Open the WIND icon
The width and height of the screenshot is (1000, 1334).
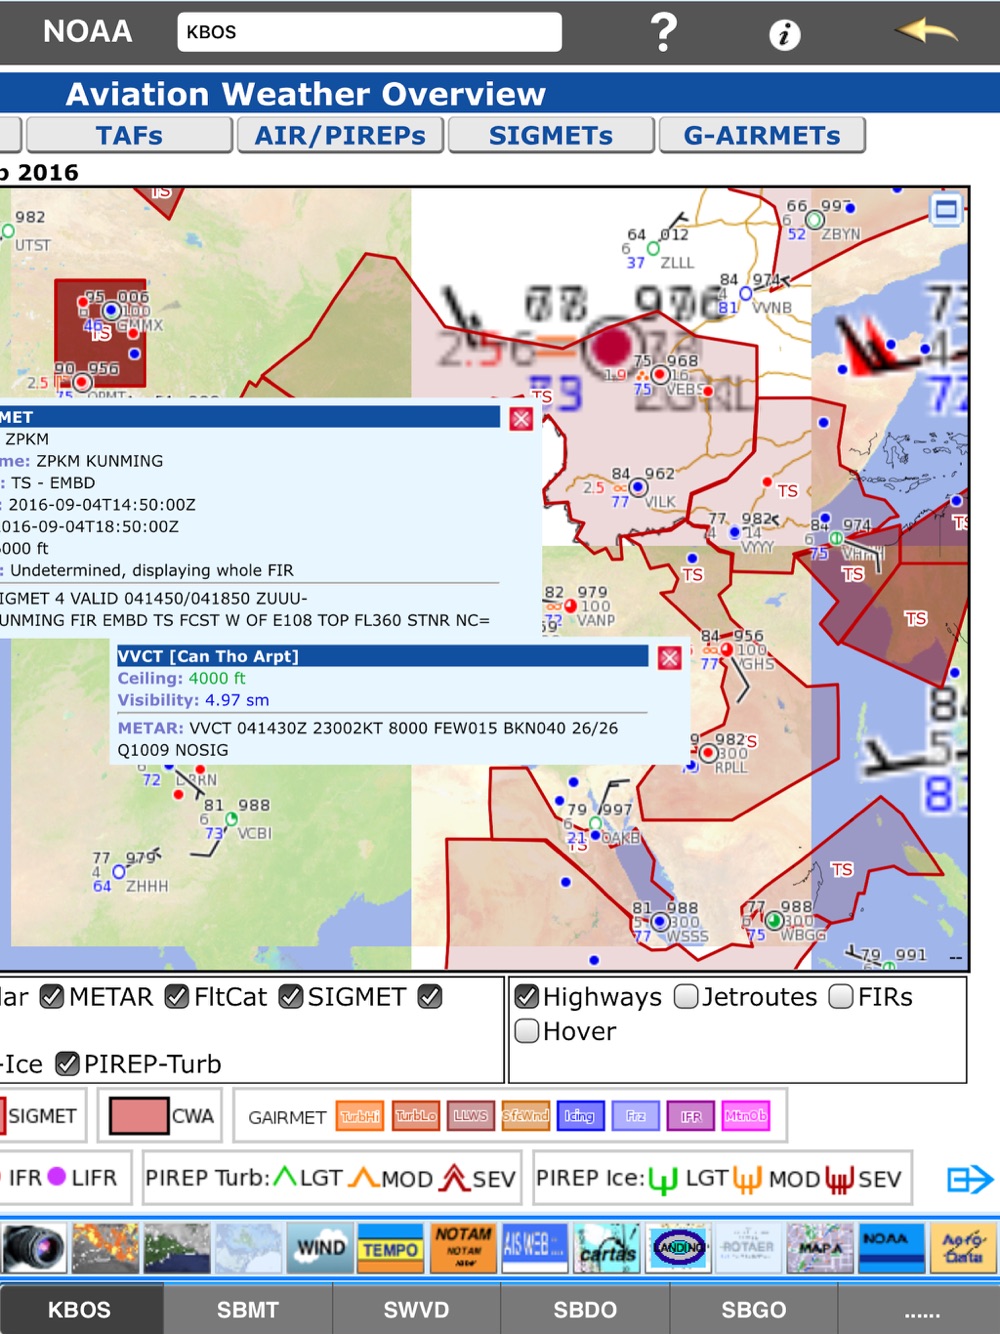click(x=320, y=1248)
